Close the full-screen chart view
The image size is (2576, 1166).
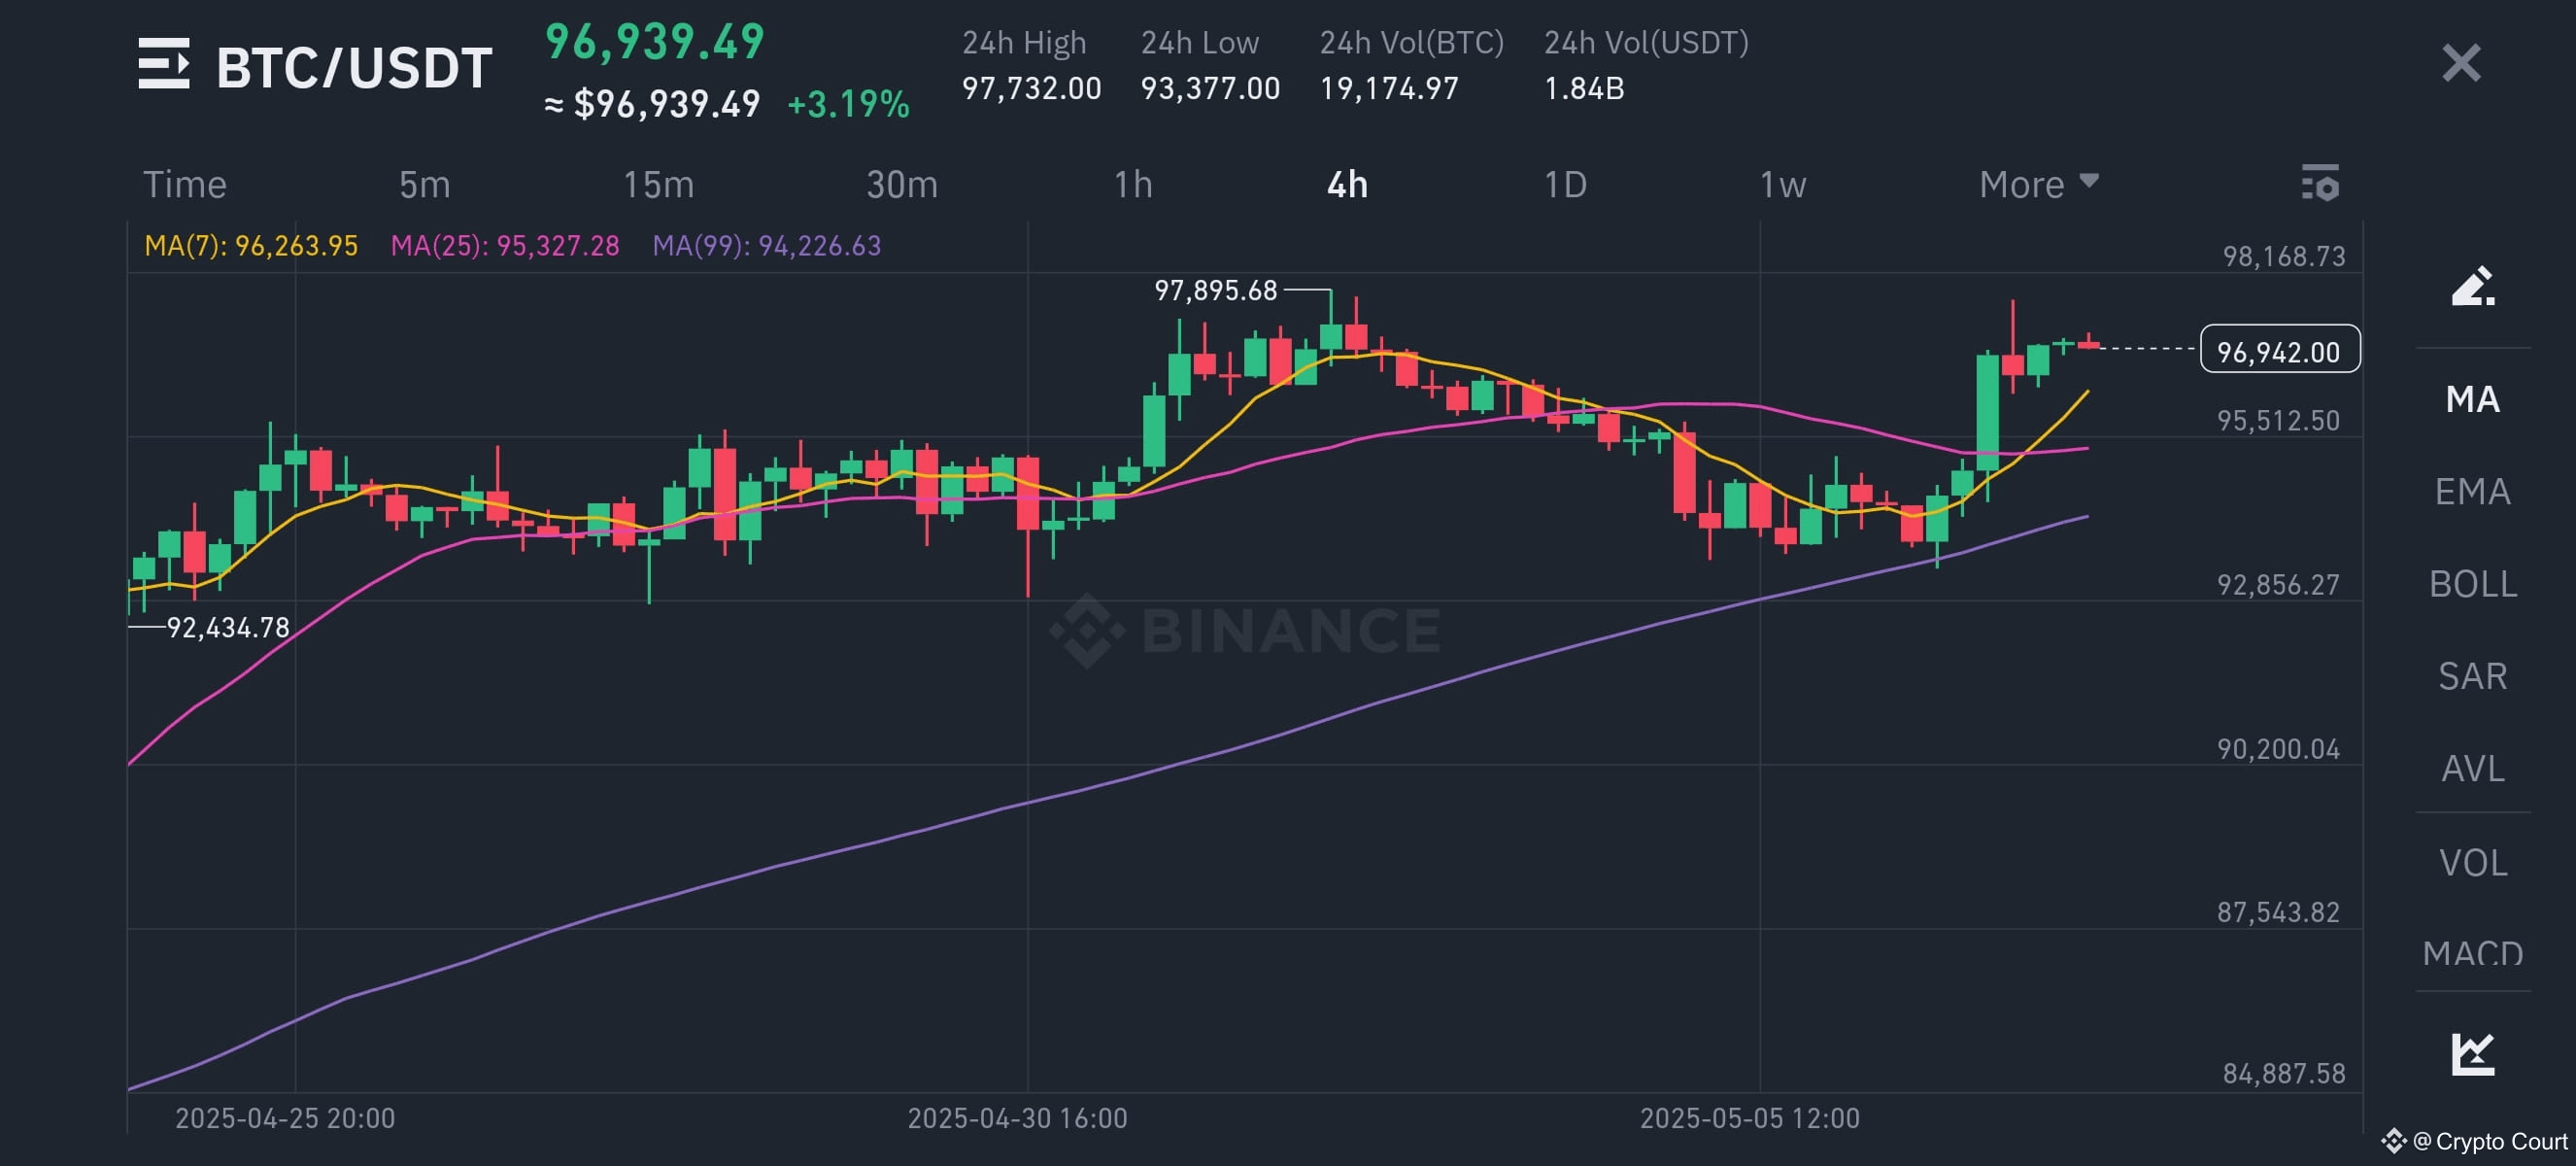click(2461, 63)
